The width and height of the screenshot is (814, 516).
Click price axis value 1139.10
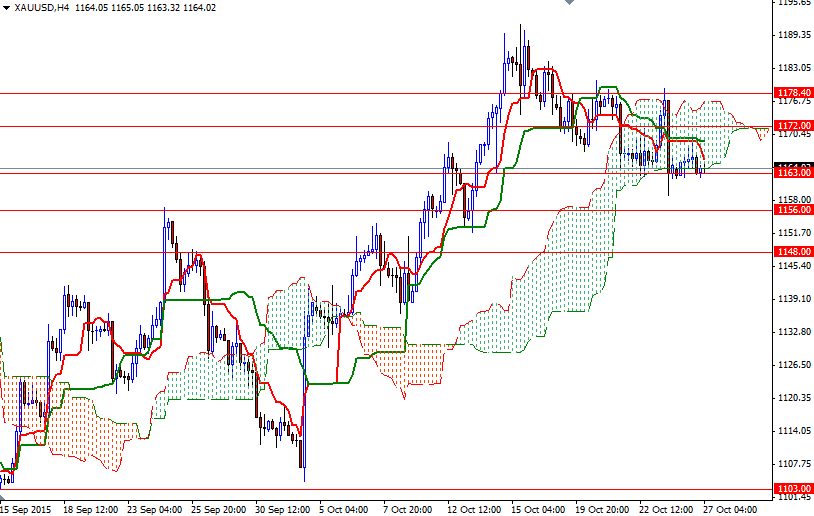(x=794, y=299)
